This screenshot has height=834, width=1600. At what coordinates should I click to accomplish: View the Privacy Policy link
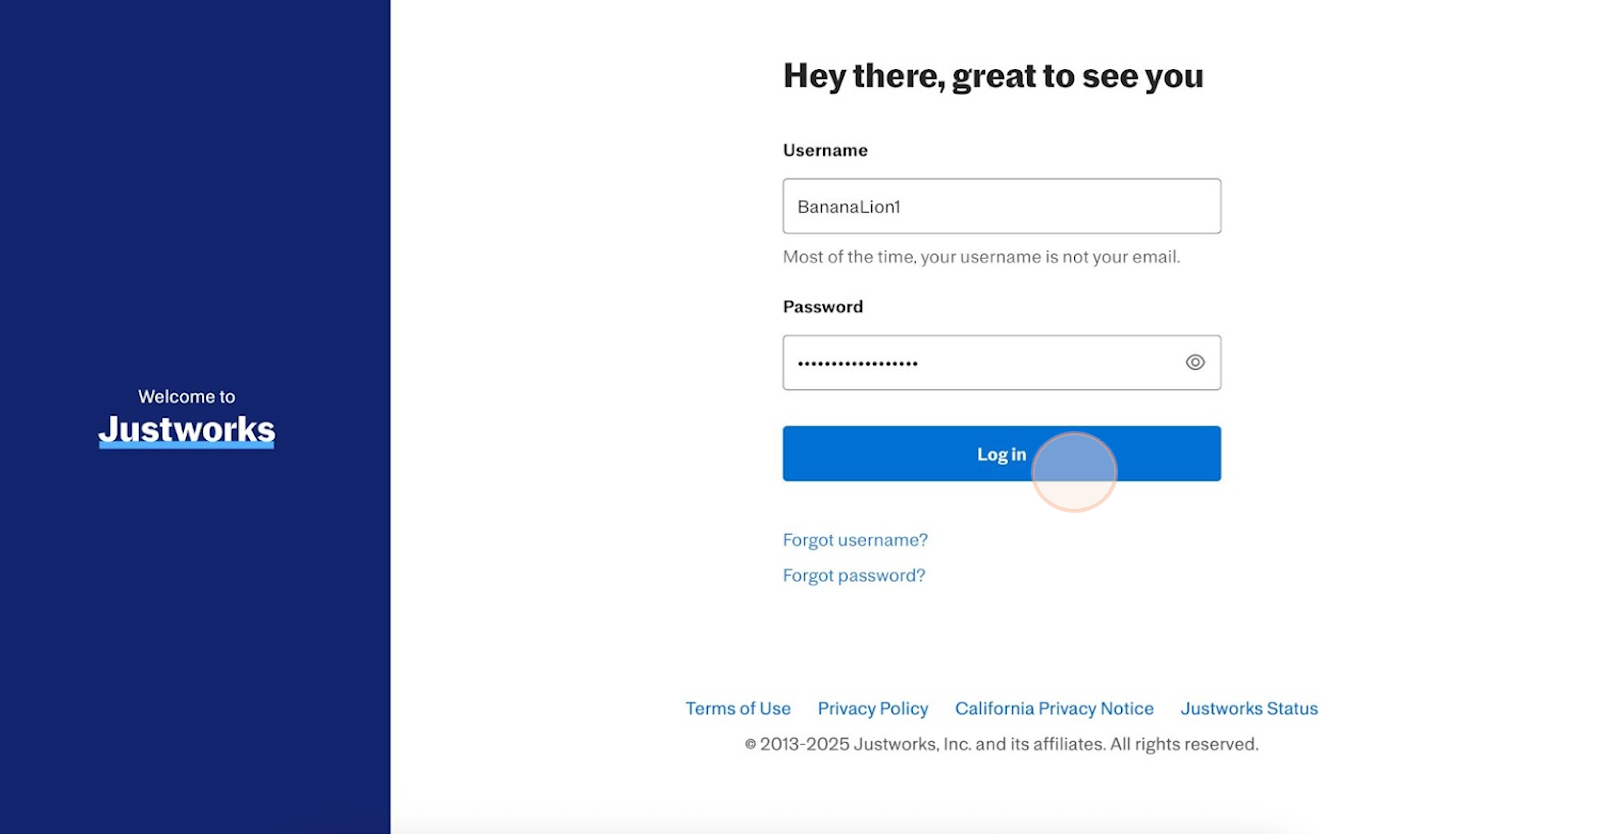tap(872, 709)
